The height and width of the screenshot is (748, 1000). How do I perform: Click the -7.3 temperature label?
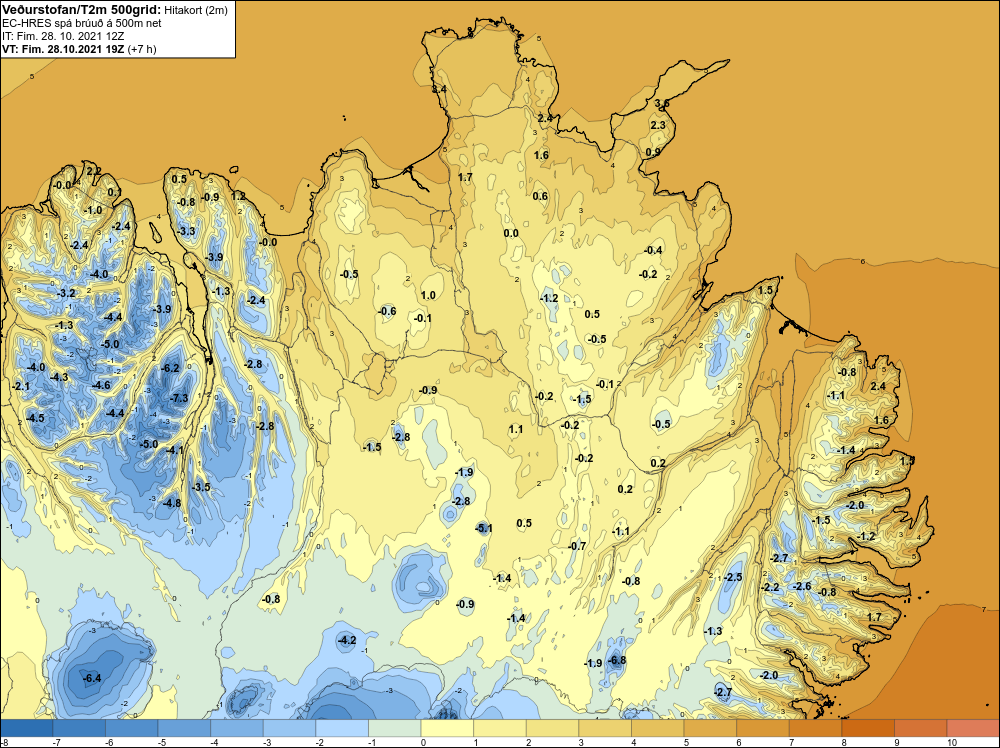pyautogui.click(x=179, y=398)
